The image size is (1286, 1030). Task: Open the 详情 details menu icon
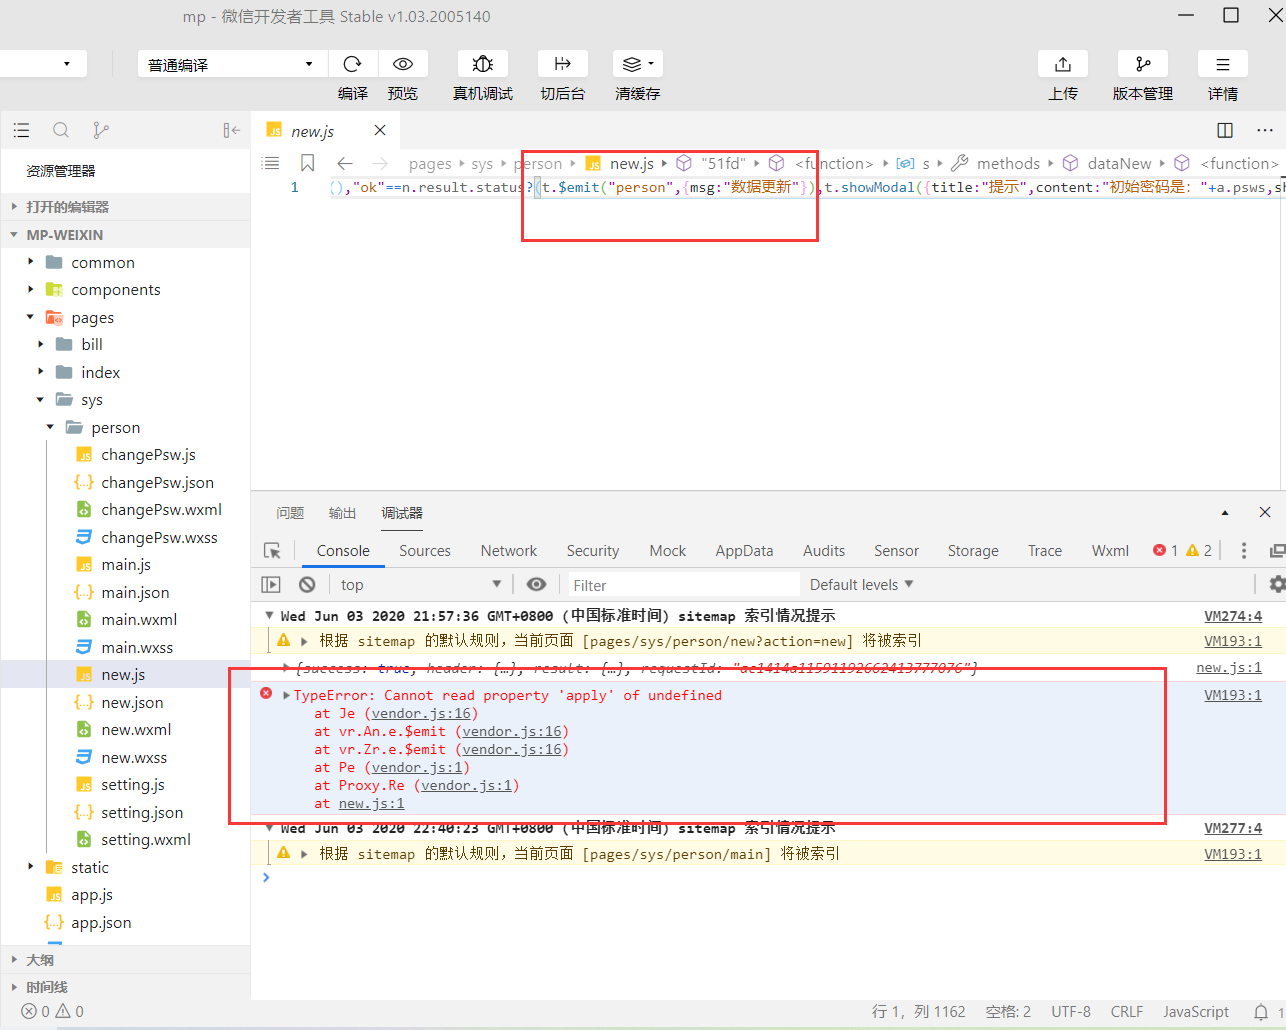tap(1223, 64)
